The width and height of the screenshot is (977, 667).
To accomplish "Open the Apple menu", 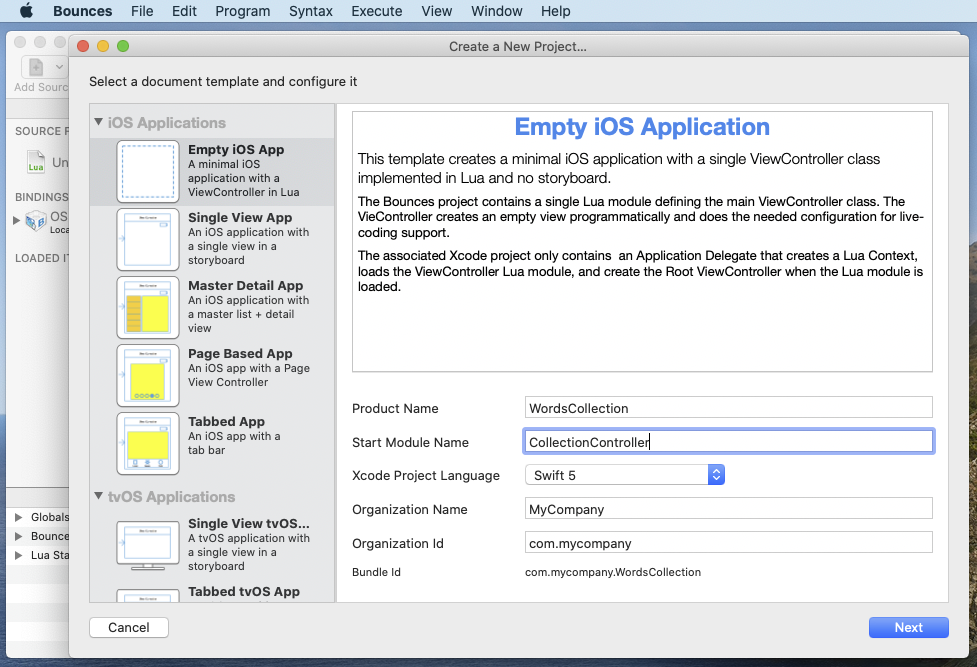I will click(x=26, y=11).
